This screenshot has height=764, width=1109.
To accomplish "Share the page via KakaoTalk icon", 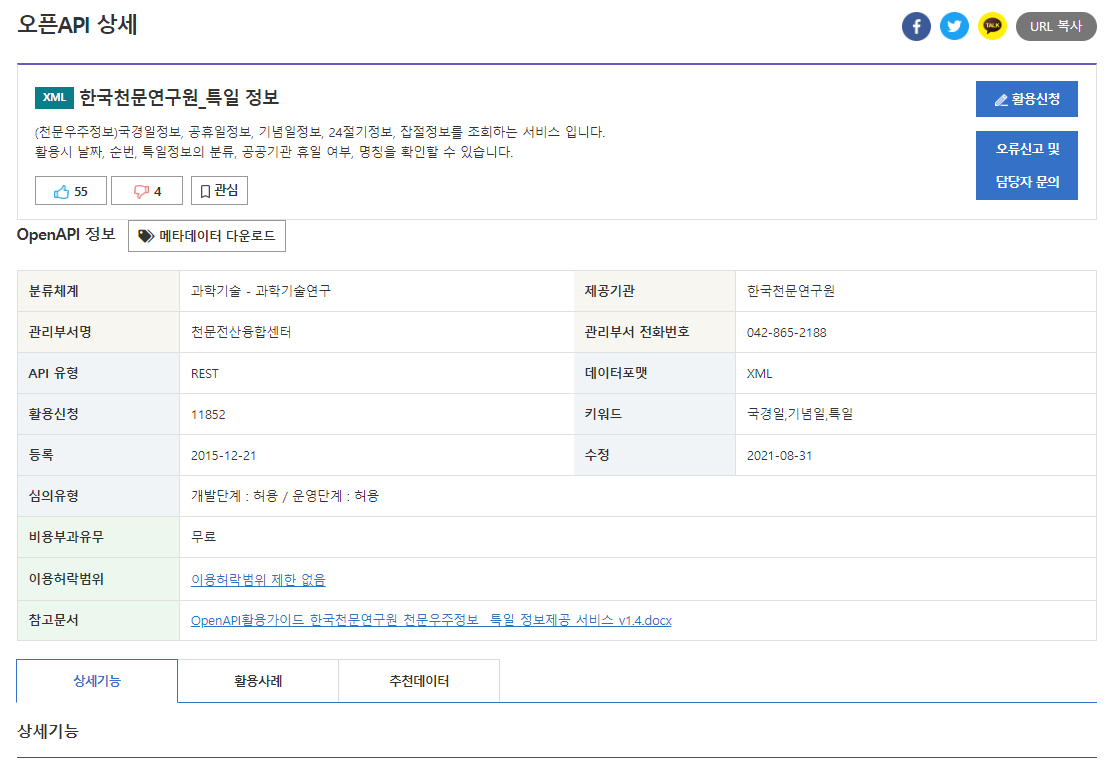I will [992, 27].
